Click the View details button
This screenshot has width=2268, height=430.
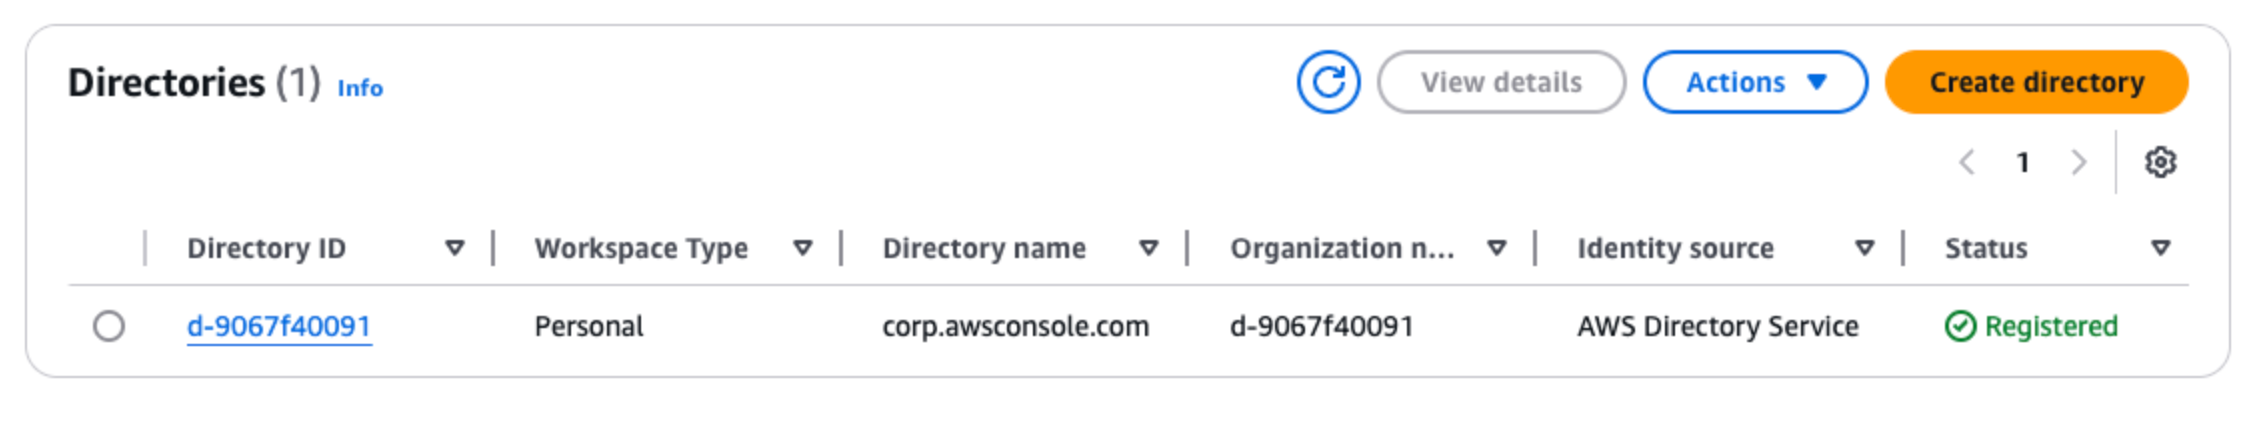(x=1501, y=82)
